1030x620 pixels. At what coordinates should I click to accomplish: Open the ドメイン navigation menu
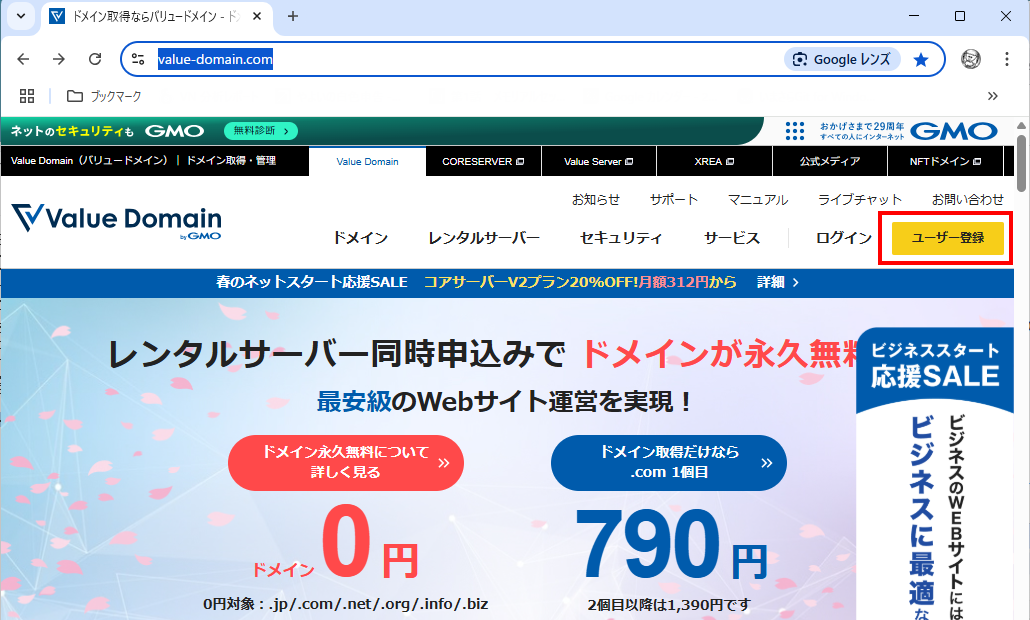tap(360, 238)
